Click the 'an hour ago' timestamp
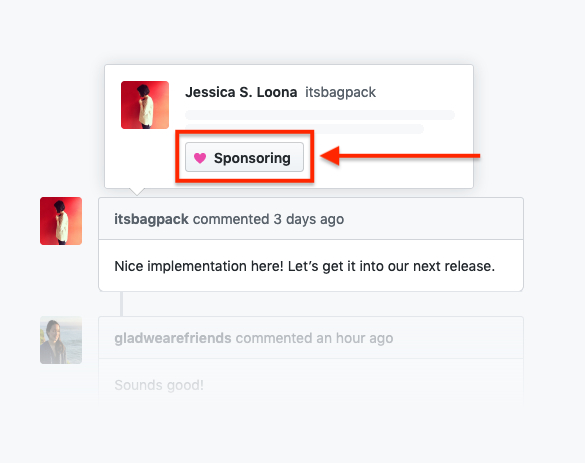585x463 pixels. coord(354,338)
